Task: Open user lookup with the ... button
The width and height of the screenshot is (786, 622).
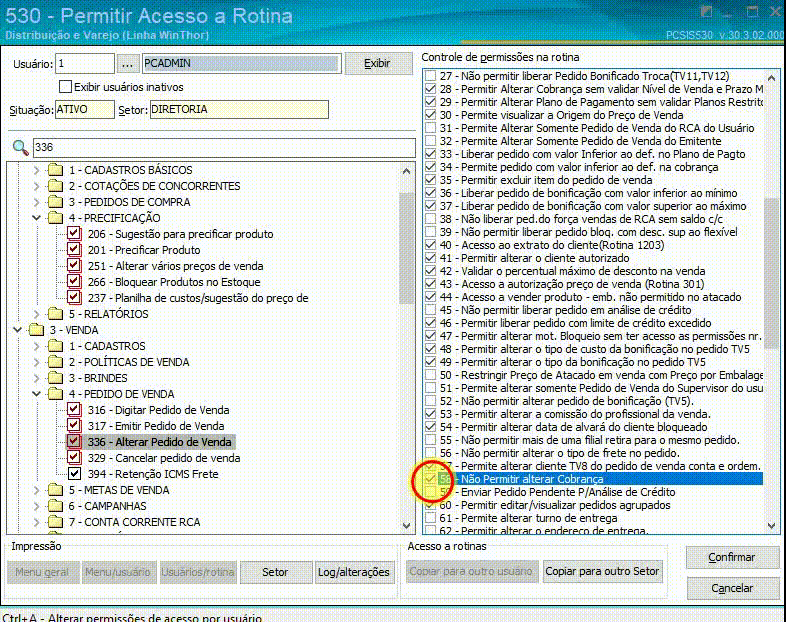Action: click(x=127, y=64)
